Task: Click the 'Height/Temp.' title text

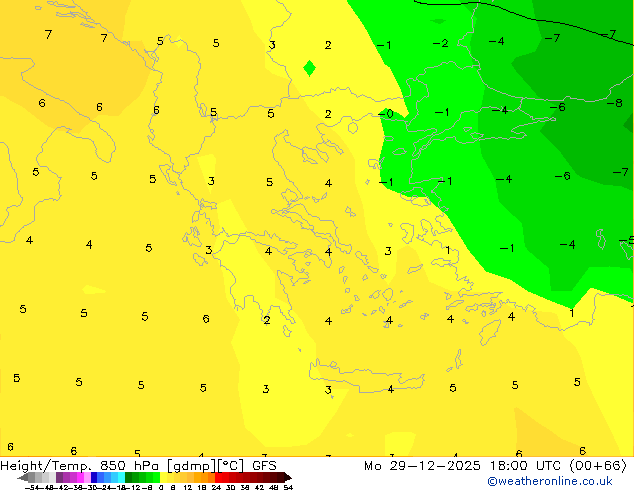Action: pos(46,466)
